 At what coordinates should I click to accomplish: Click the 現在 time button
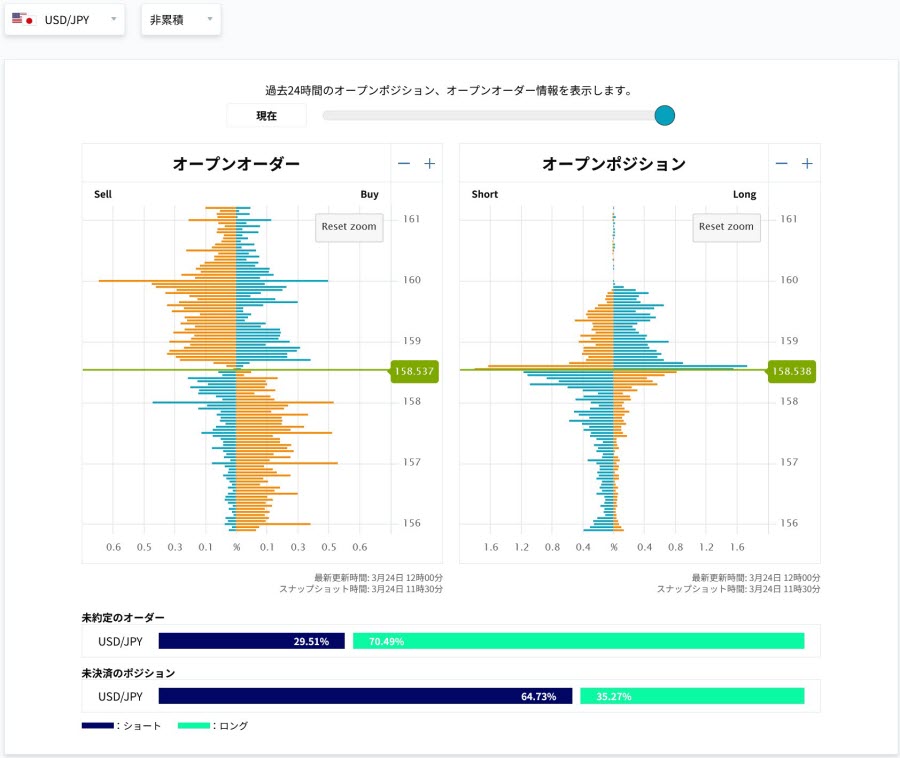(266, 116)
